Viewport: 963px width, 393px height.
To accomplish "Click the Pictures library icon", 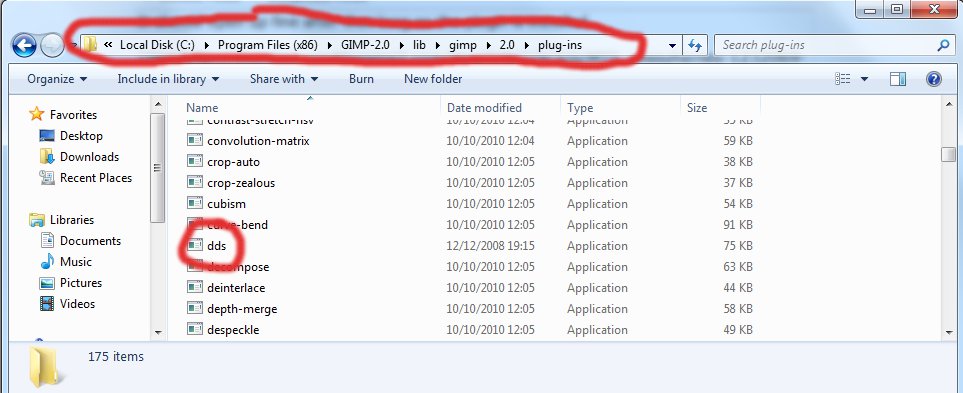I will tap(47, 283).
